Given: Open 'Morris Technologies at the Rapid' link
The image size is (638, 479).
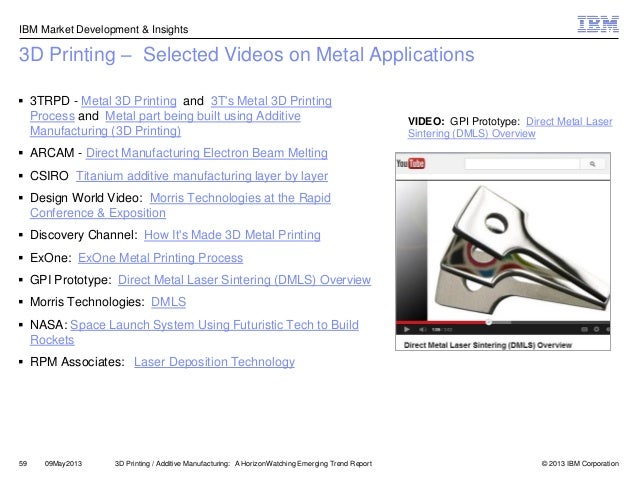Looking at the screenshot, I should 240,198.
